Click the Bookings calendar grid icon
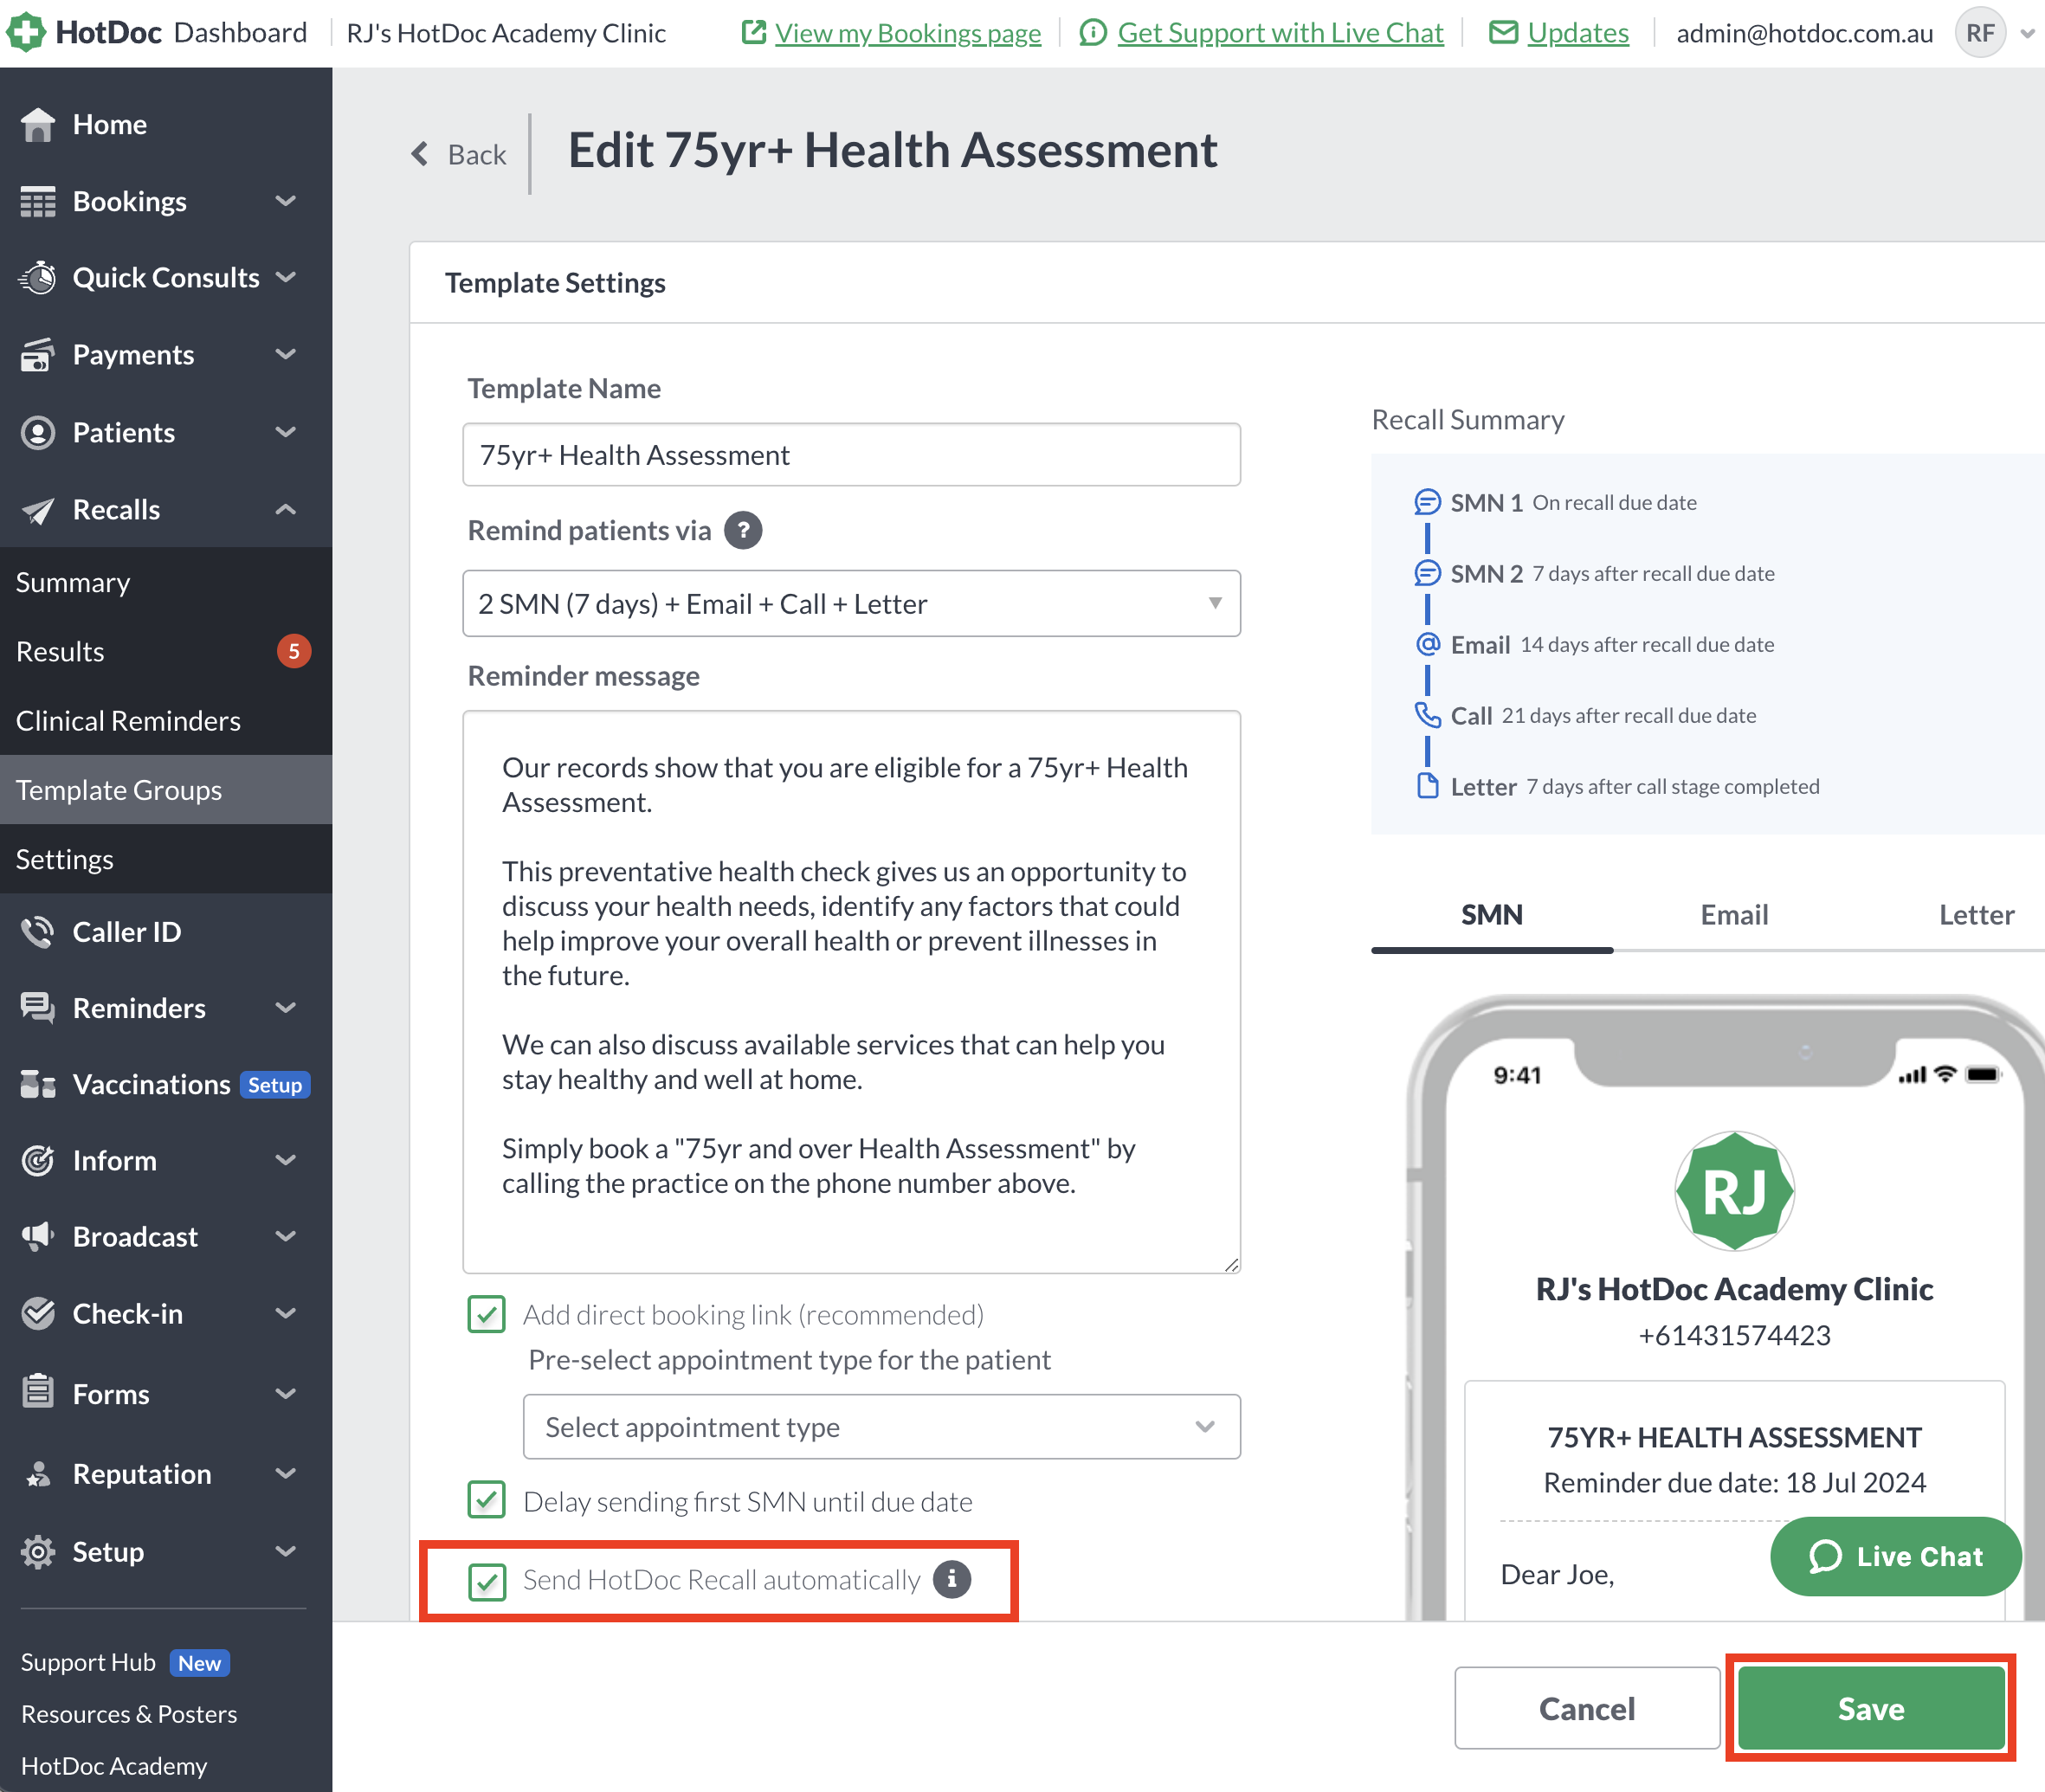The image size is (2045, 1792). pyautogui.click(x=38, y=201)
